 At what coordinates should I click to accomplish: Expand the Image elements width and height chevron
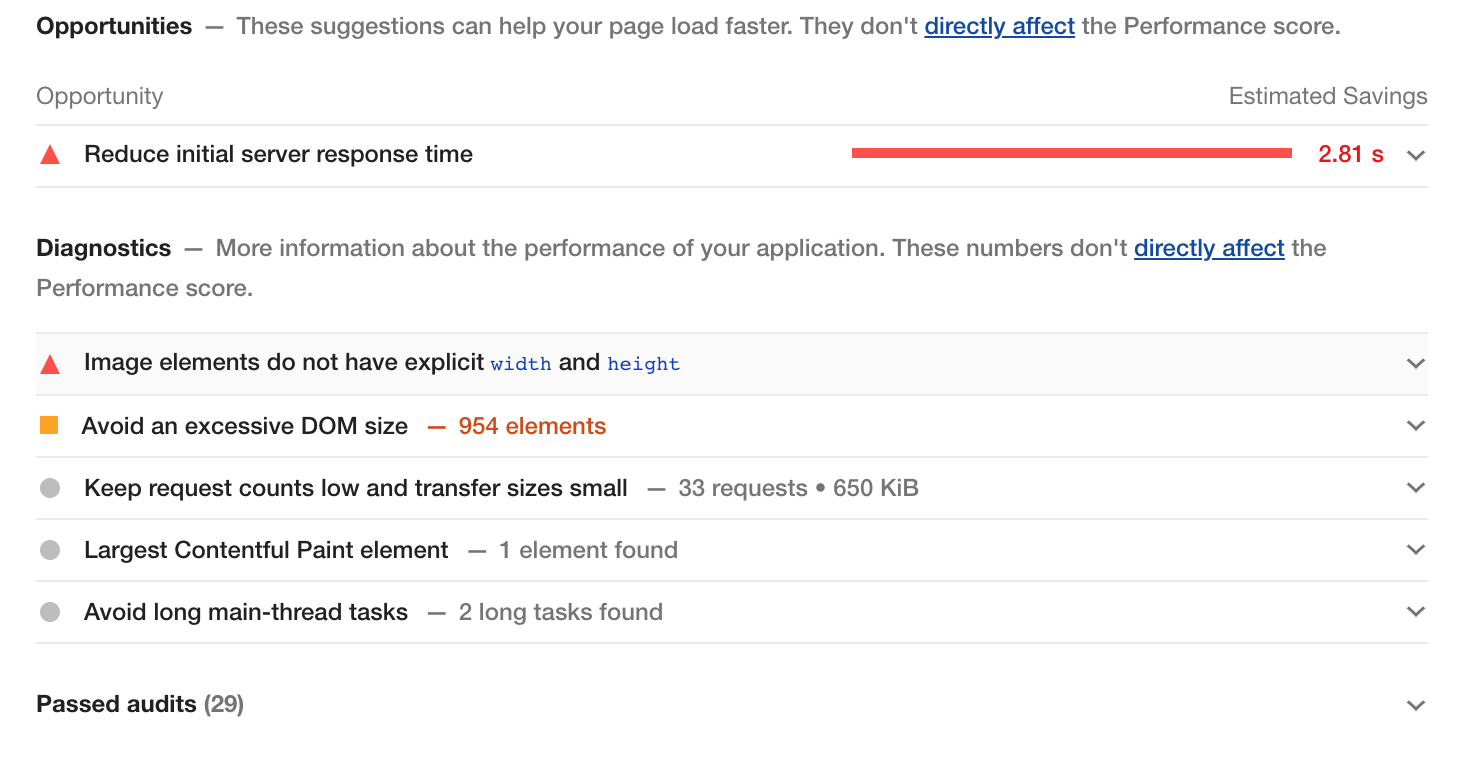(1415, 364)
